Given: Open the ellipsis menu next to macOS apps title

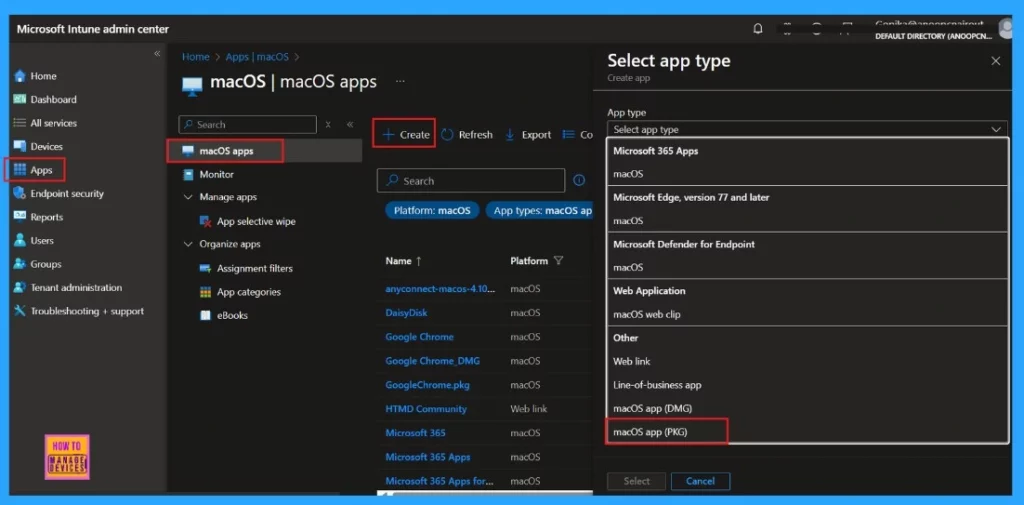Looking at the screenshot, I should click(x=400, y=82).
